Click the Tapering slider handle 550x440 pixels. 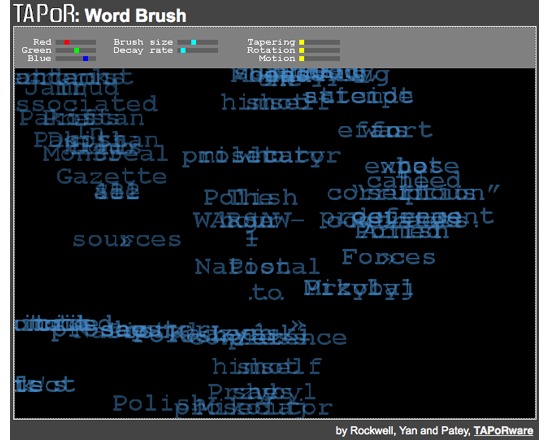[x=301, y=42]
